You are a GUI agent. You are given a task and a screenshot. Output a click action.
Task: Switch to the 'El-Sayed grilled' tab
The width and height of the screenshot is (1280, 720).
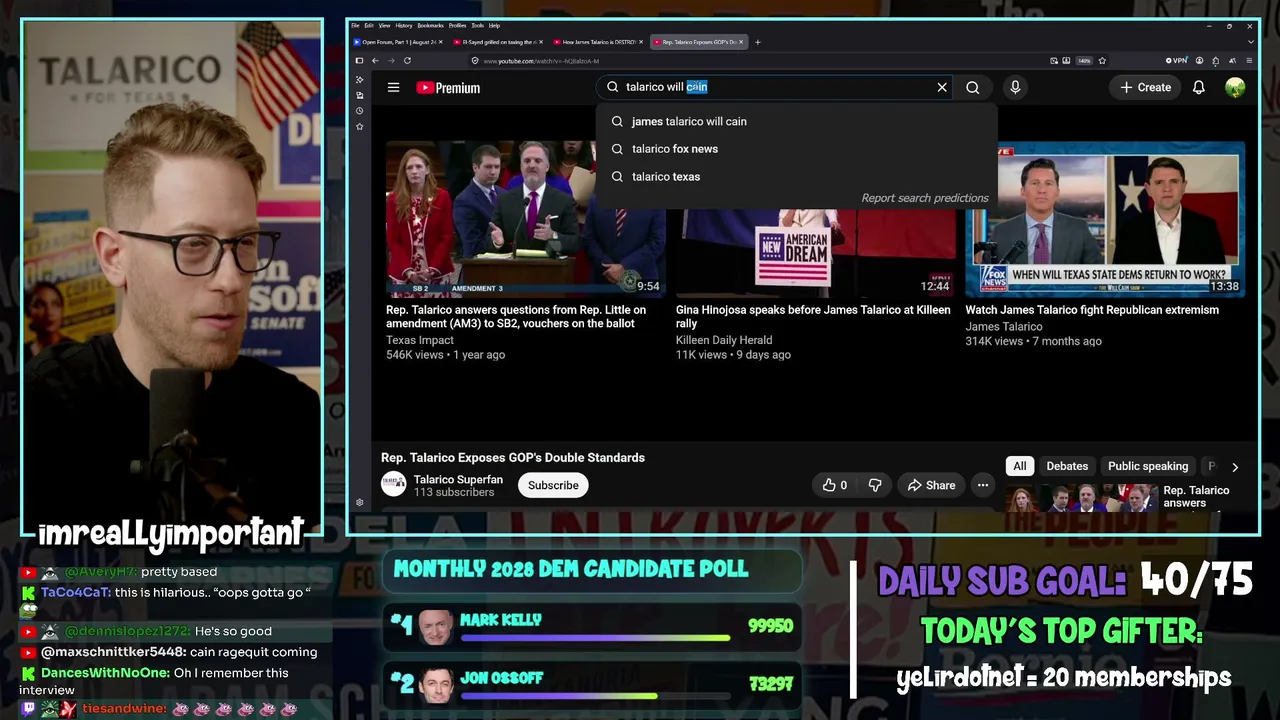click(496, 42)
